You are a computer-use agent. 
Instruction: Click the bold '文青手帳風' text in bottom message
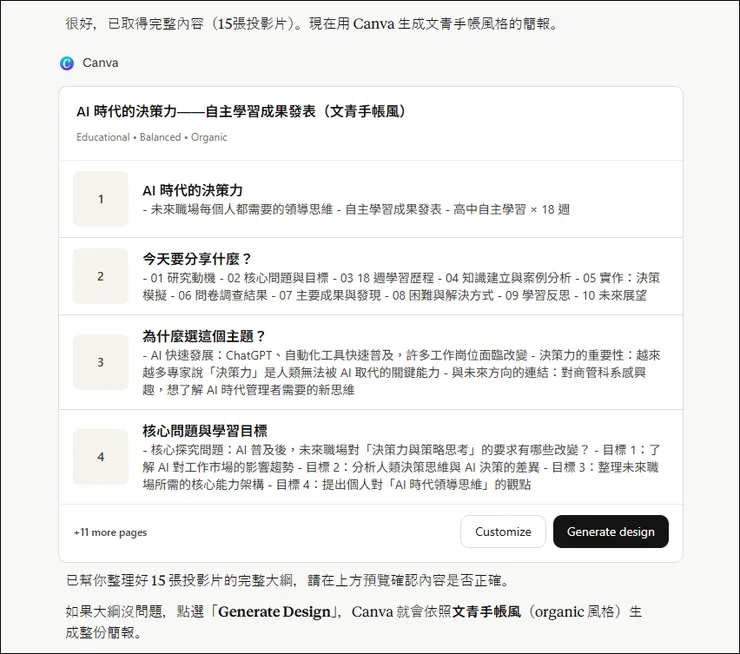click(x=487, y=612)
